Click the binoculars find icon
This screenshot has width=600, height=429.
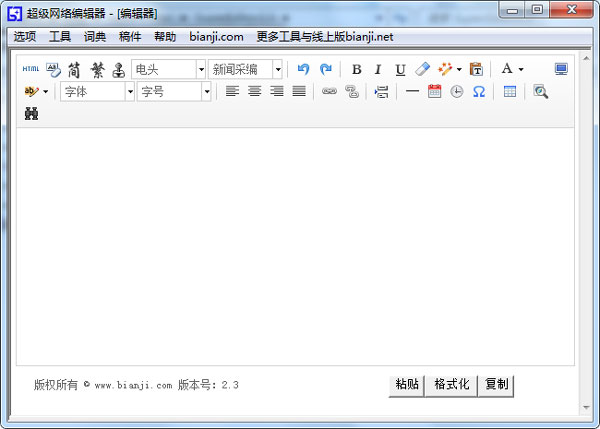(31, 113)
